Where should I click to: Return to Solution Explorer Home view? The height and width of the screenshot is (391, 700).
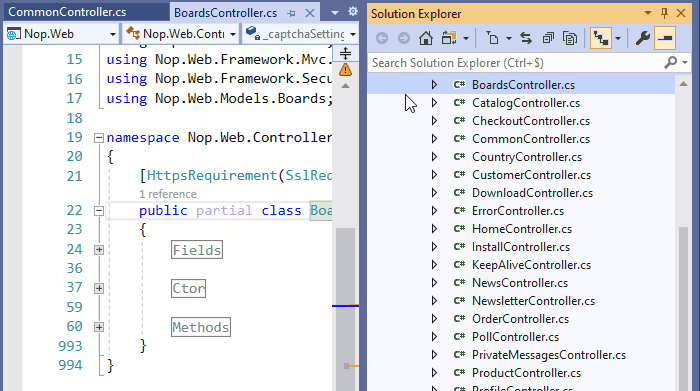coord(425,38)
